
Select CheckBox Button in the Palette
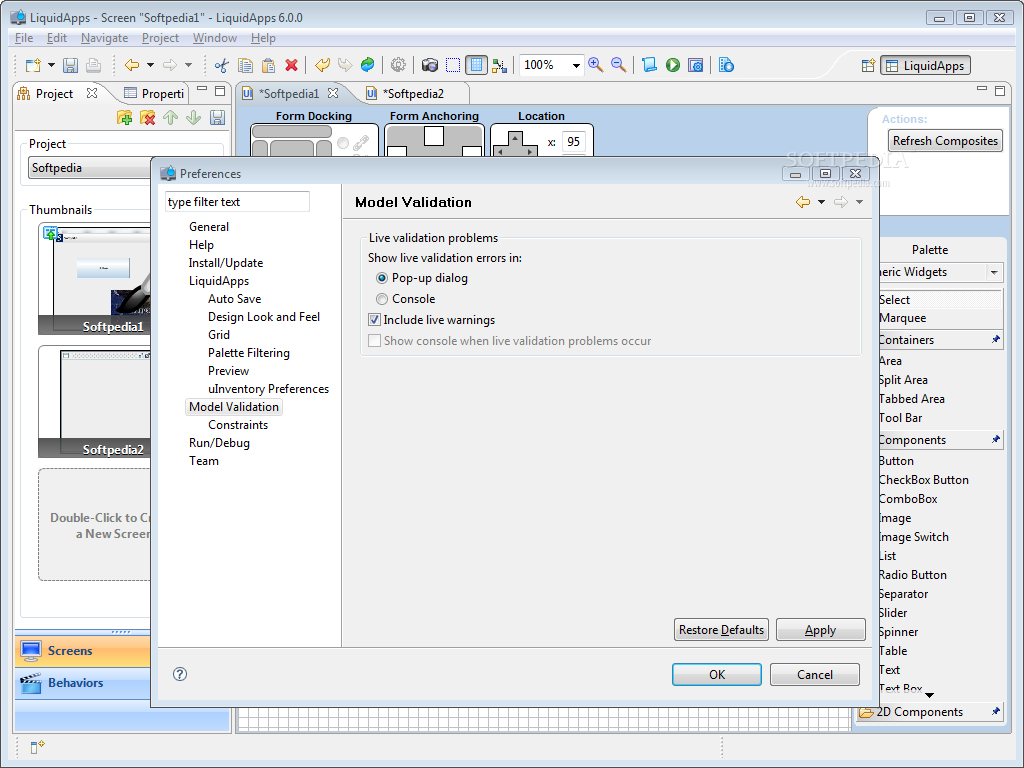click(923, 480)
